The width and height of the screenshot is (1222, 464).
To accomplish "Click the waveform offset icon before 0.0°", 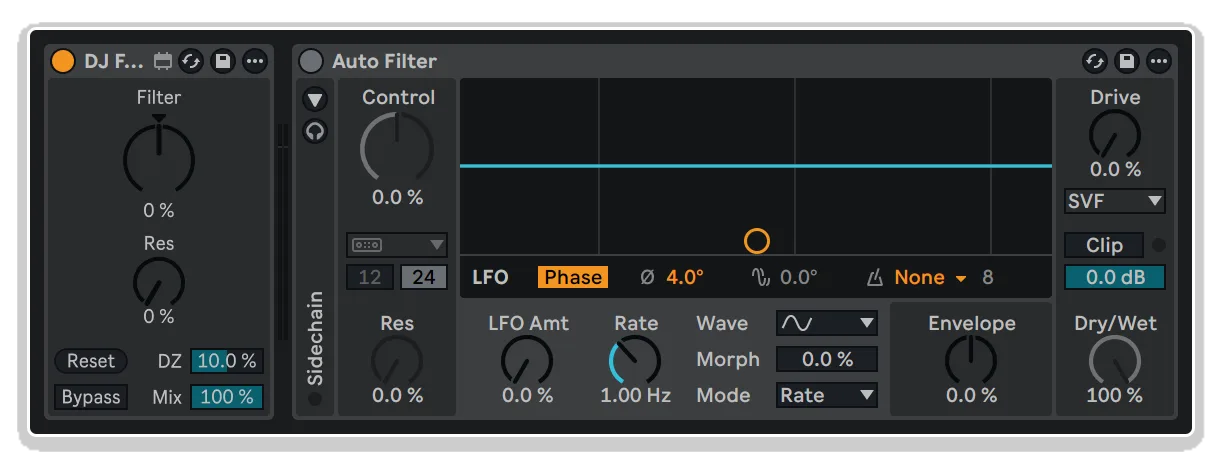I will coord(761,278).
